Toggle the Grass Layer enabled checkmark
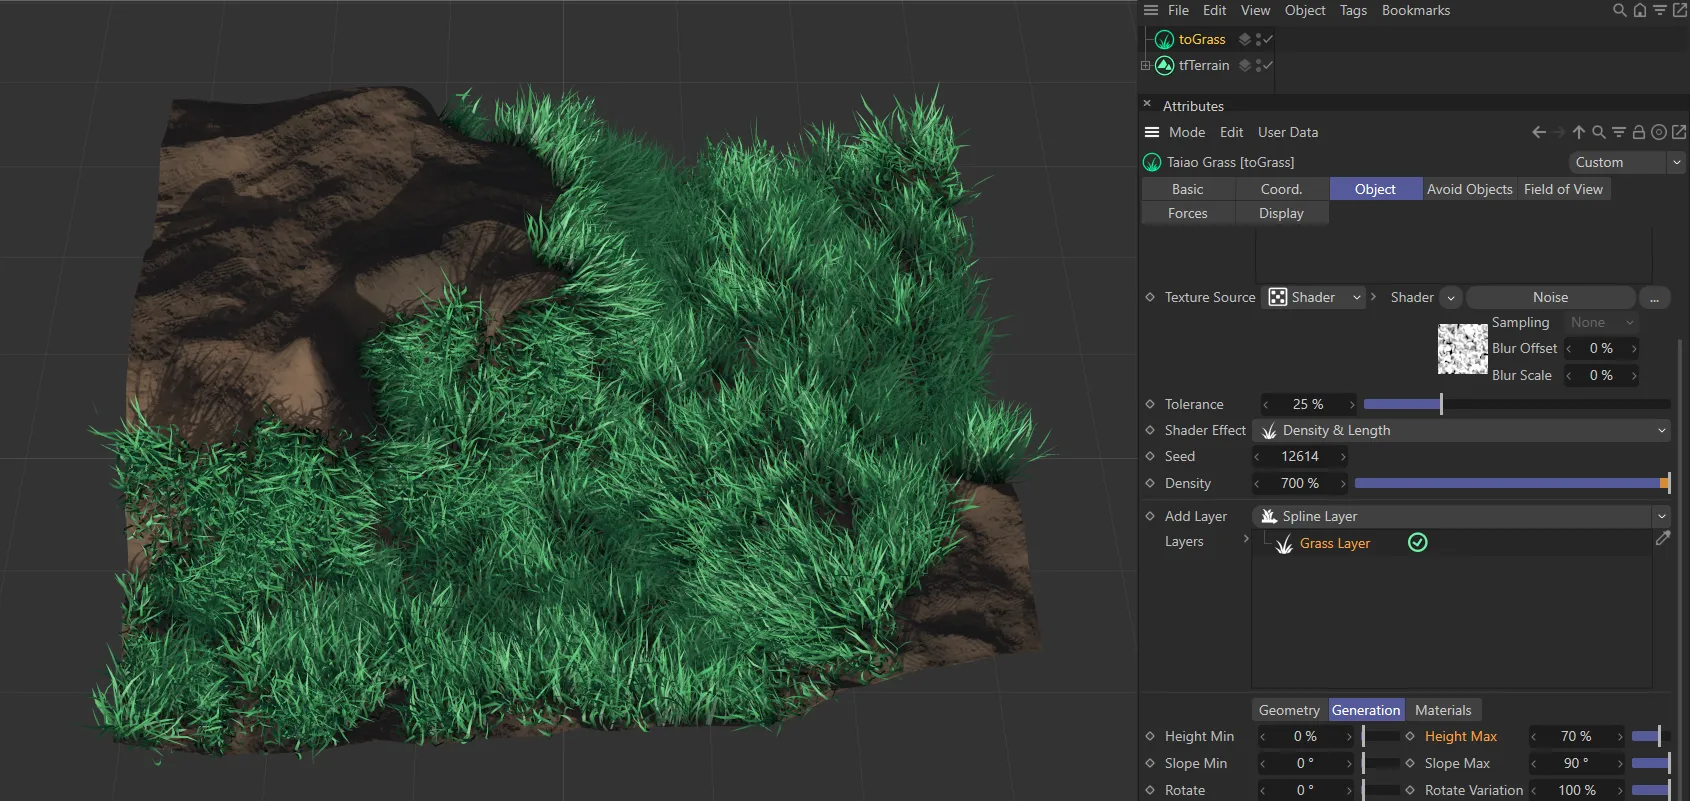 click(x=1417, y=543)
